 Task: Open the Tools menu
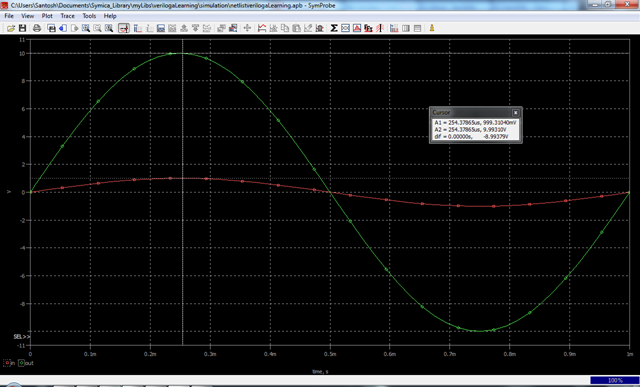tap(89, 16)
